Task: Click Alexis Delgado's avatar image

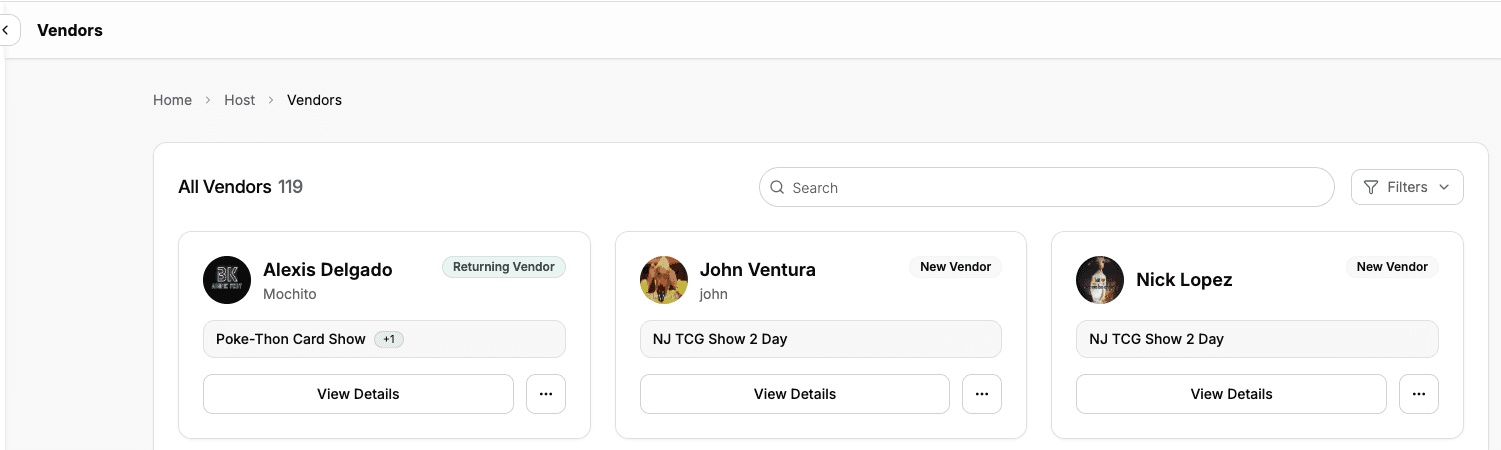Action: click(x=227, y=280)
